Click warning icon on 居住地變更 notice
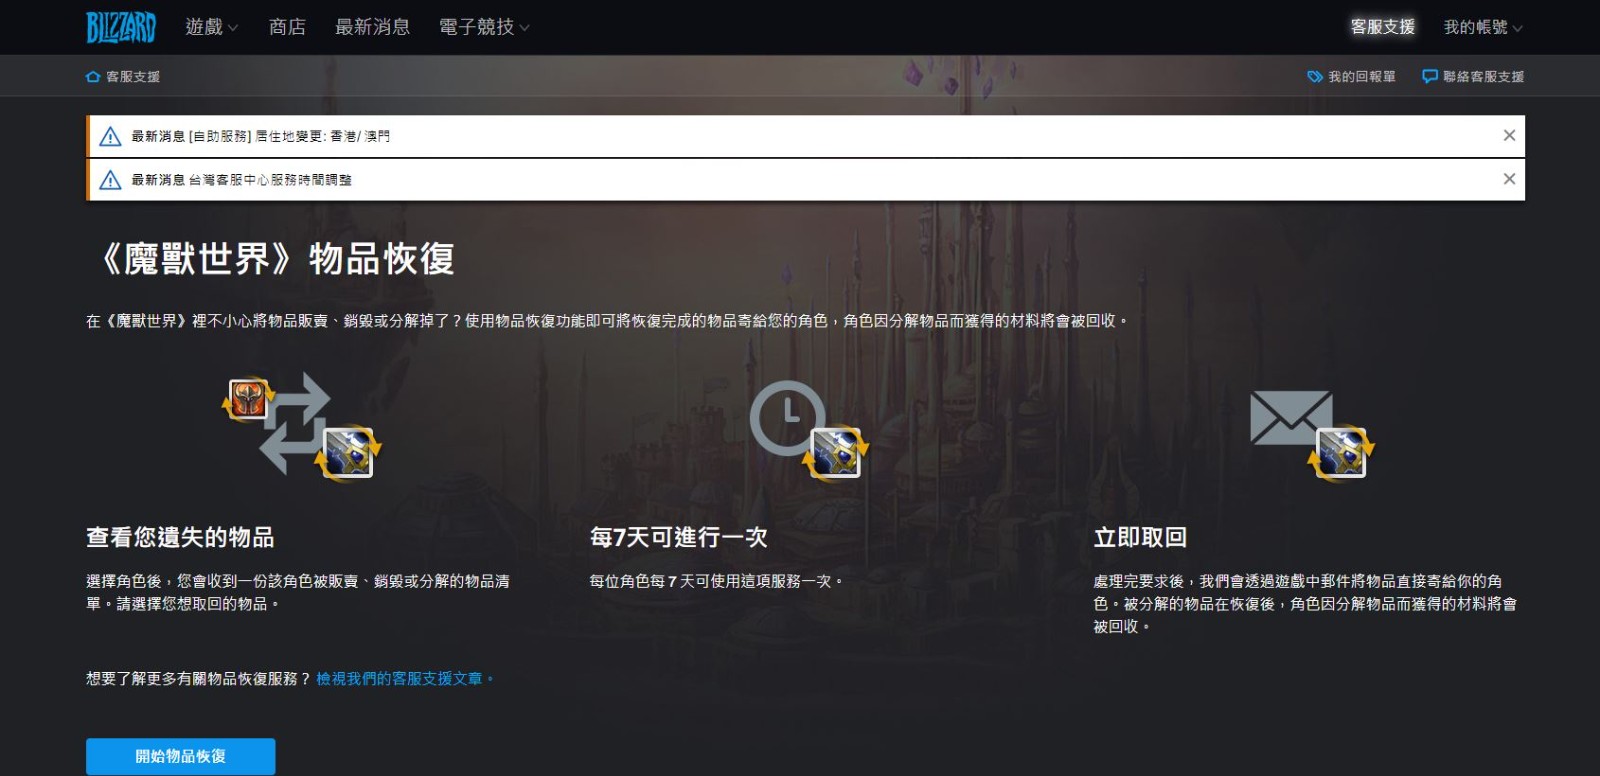This screenshot has height=776, width=1600. 110,137
